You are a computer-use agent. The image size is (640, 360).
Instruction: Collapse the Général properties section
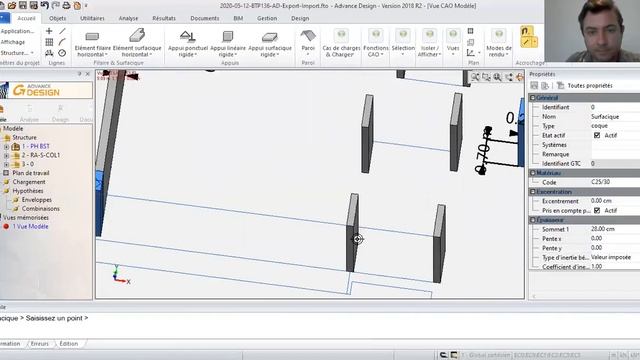533,98
